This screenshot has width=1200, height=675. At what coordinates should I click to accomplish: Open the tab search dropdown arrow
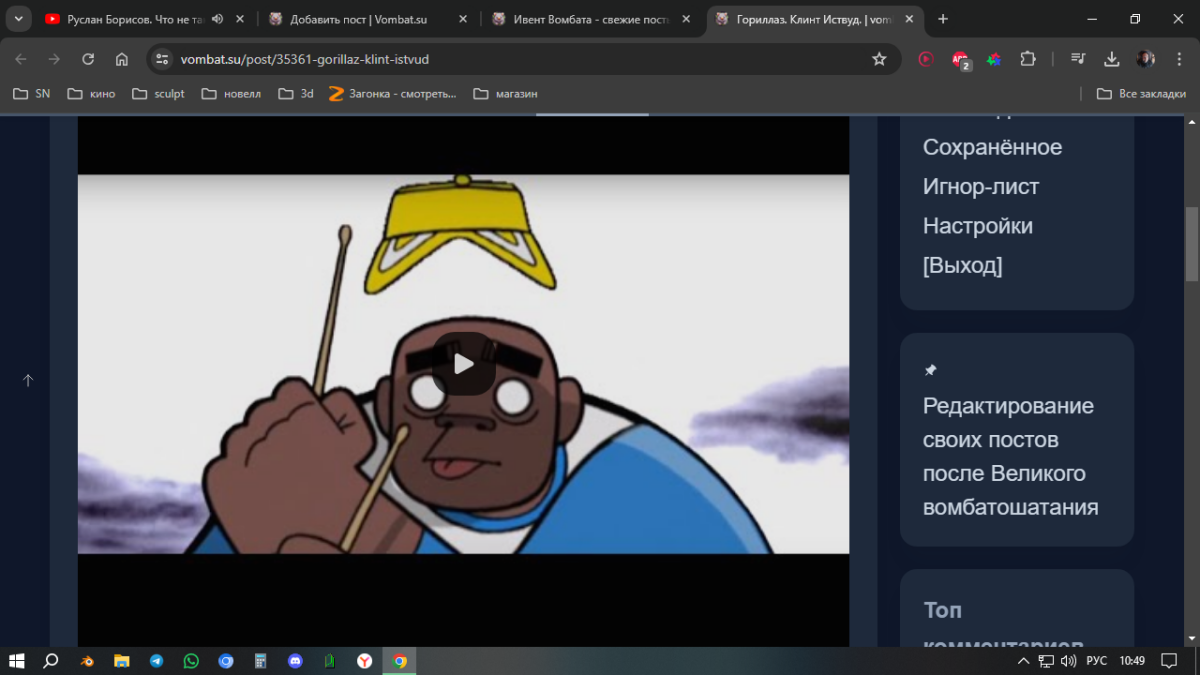(x=18, y=19)
